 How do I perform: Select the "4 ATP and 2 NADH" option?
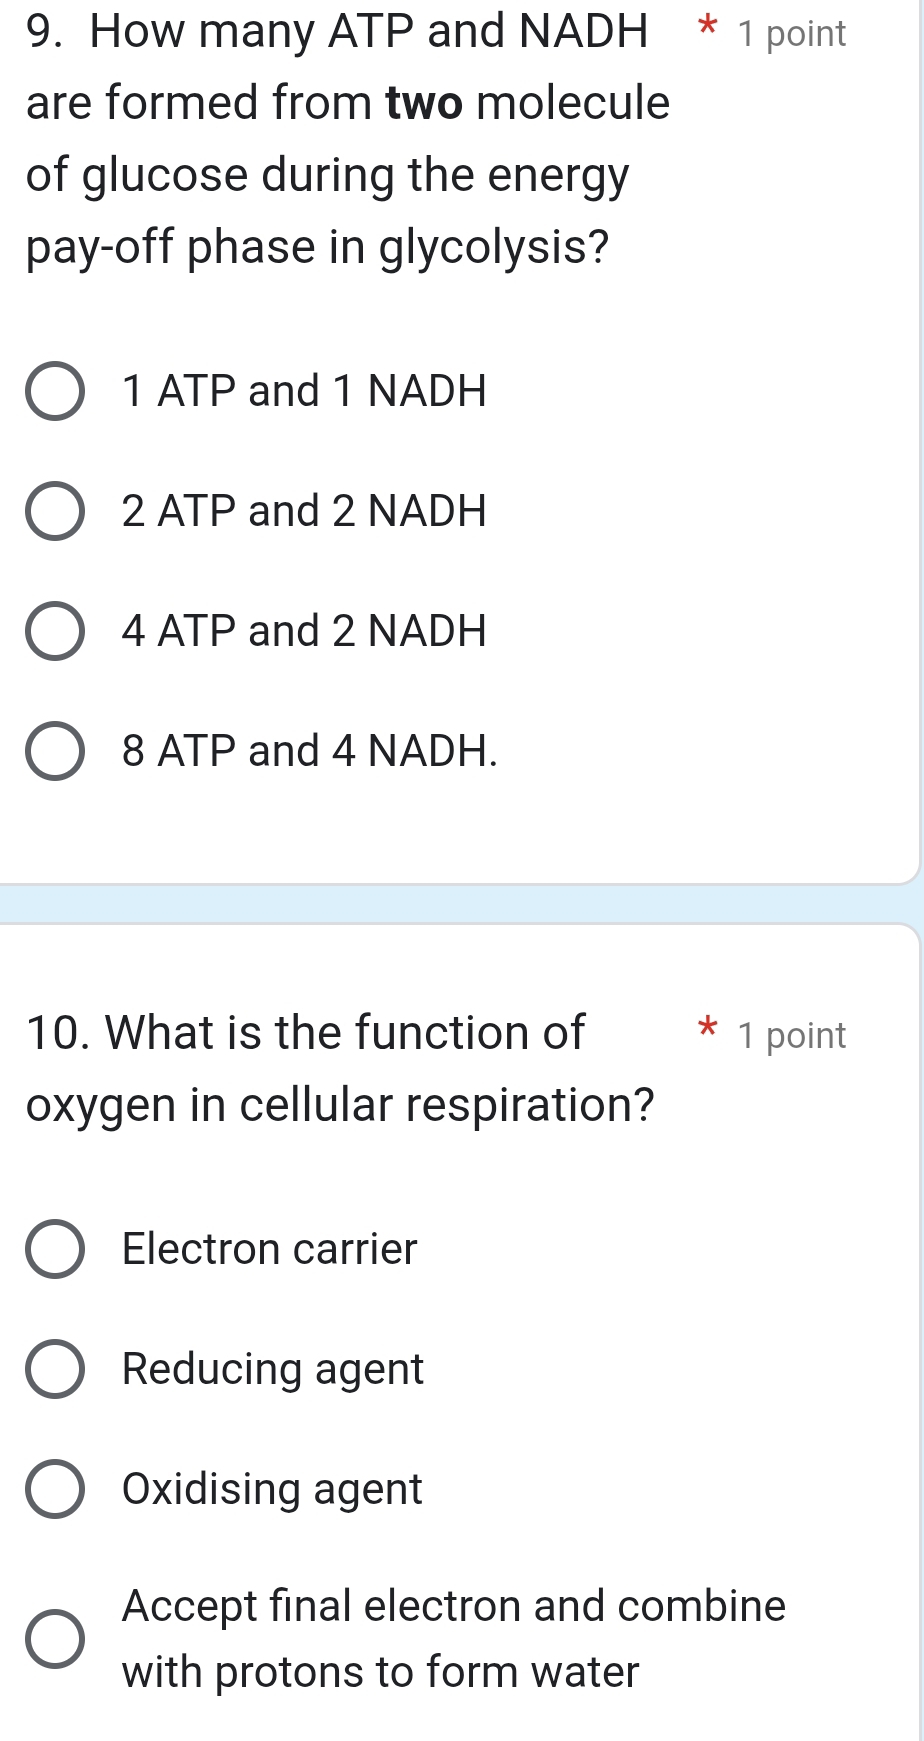57,631
